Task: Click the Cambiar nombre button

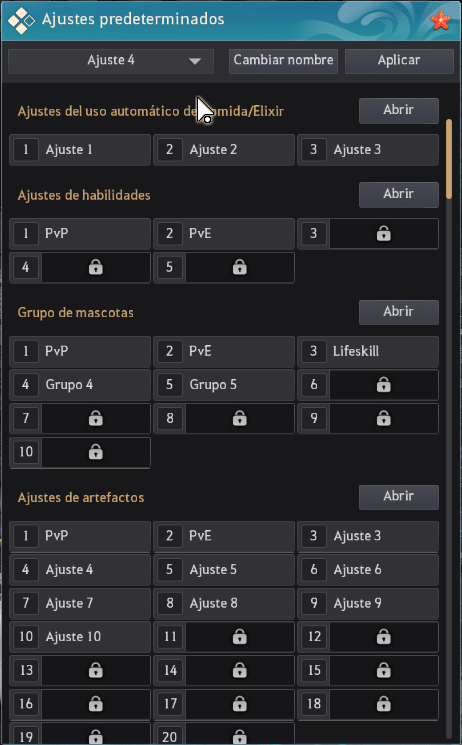Action: (x=283, y=61)
